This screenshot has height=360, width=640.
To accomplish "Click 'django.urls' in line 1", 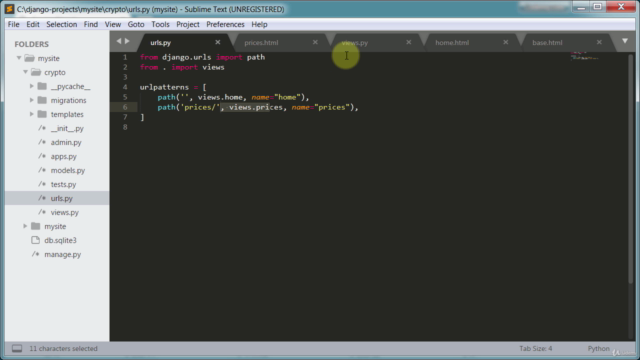I will (x=187, y=57).
